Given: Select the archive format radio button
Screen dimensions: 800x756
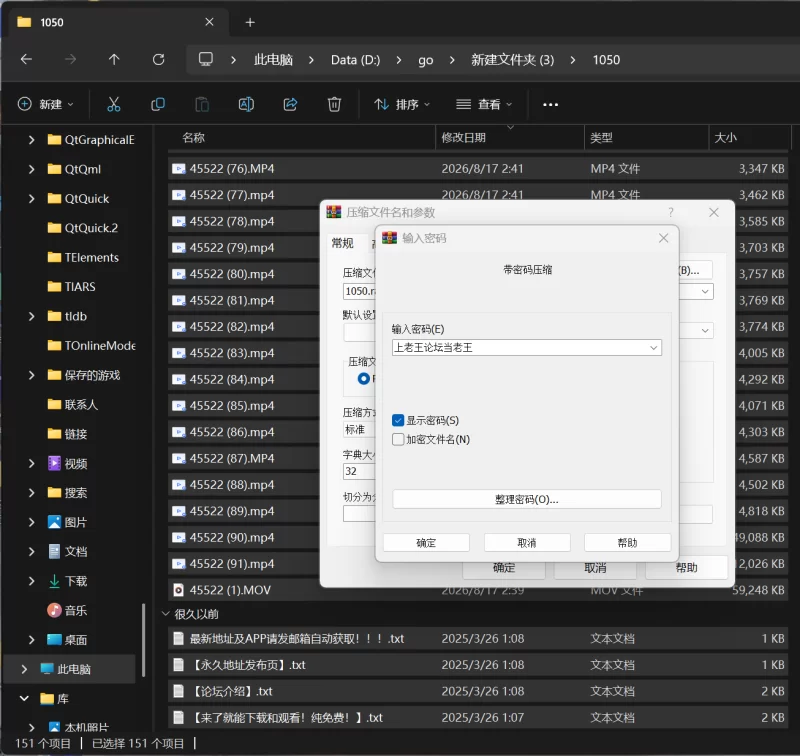Looking at the screenshot, I should [x=364, y=379].
